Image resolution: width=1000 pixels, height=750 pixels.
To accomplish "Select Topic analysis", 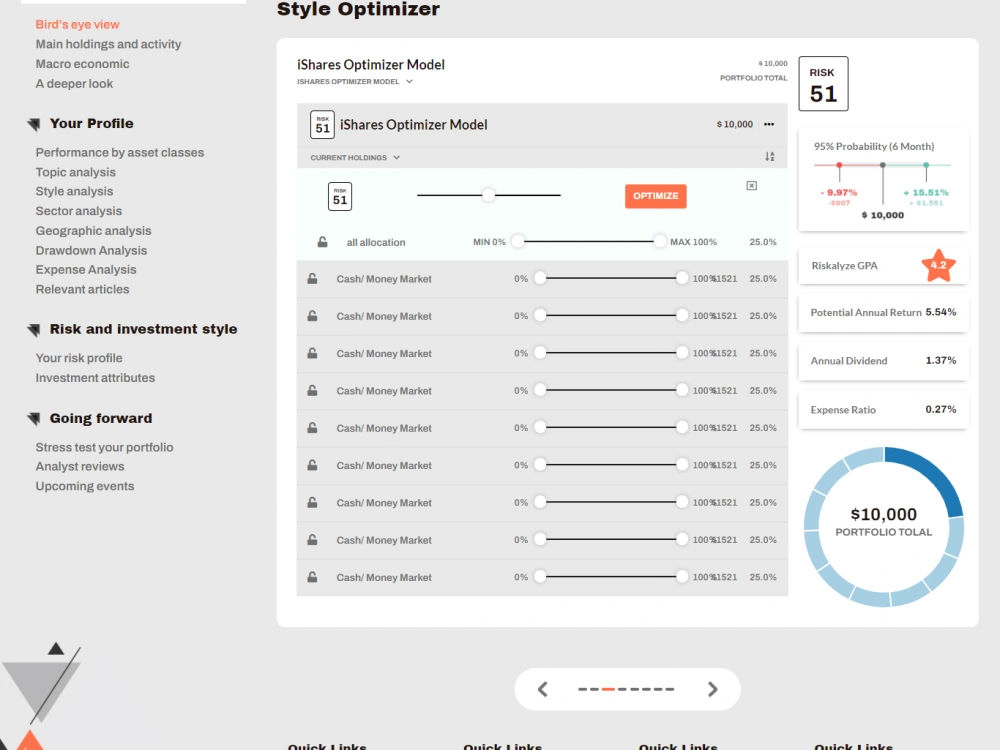I will coord(75,172).
